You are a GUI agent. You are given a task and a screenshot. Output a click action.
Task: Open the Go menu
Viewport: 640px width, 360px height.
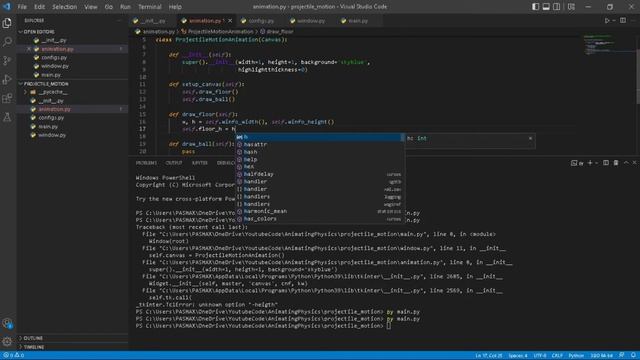[109, 7]
